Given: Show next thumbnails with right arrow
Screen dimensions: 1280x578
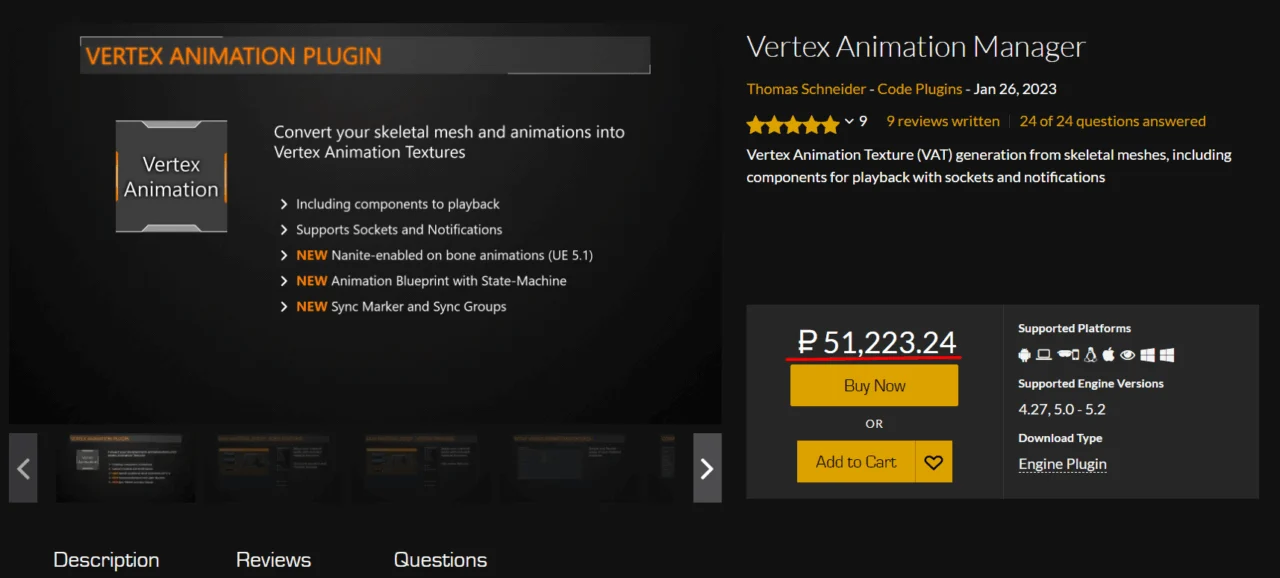Looking at the screenshot, I should [x=707, y=468].
